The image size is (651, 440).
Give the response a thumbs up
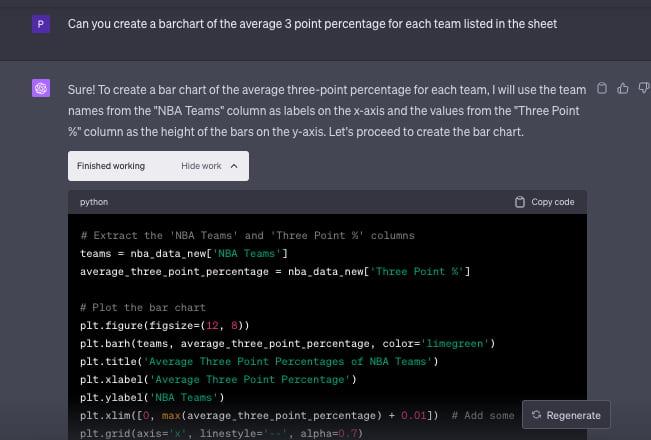coord(622,88)
